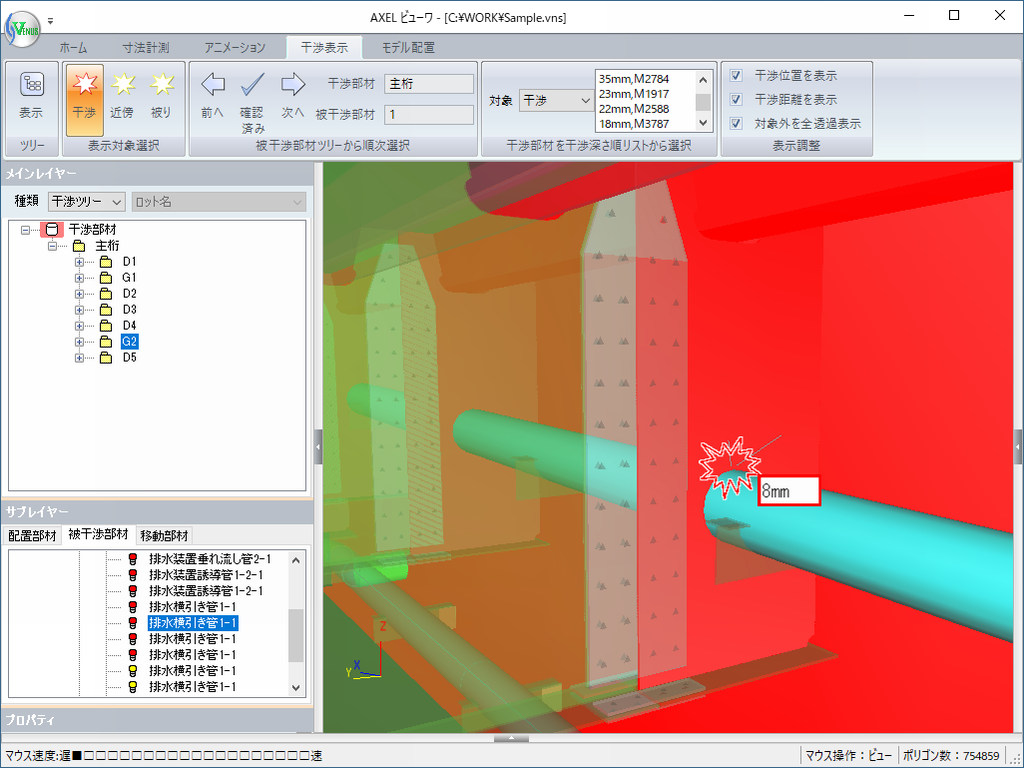1024x768 pixels.
Task: Switch to the 移動部材 sublayer tab
Action: [164, 535]
